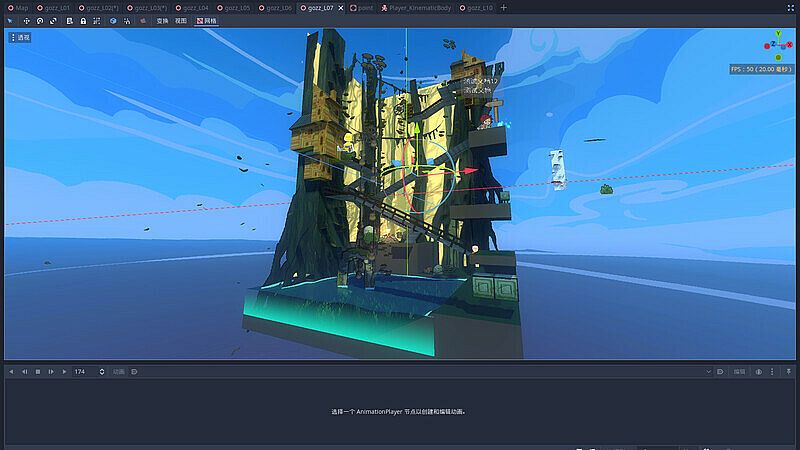800x450 pixels.
Task: Click the 动画 animation button
Action: pyautogui.click(x=118, y=371)
